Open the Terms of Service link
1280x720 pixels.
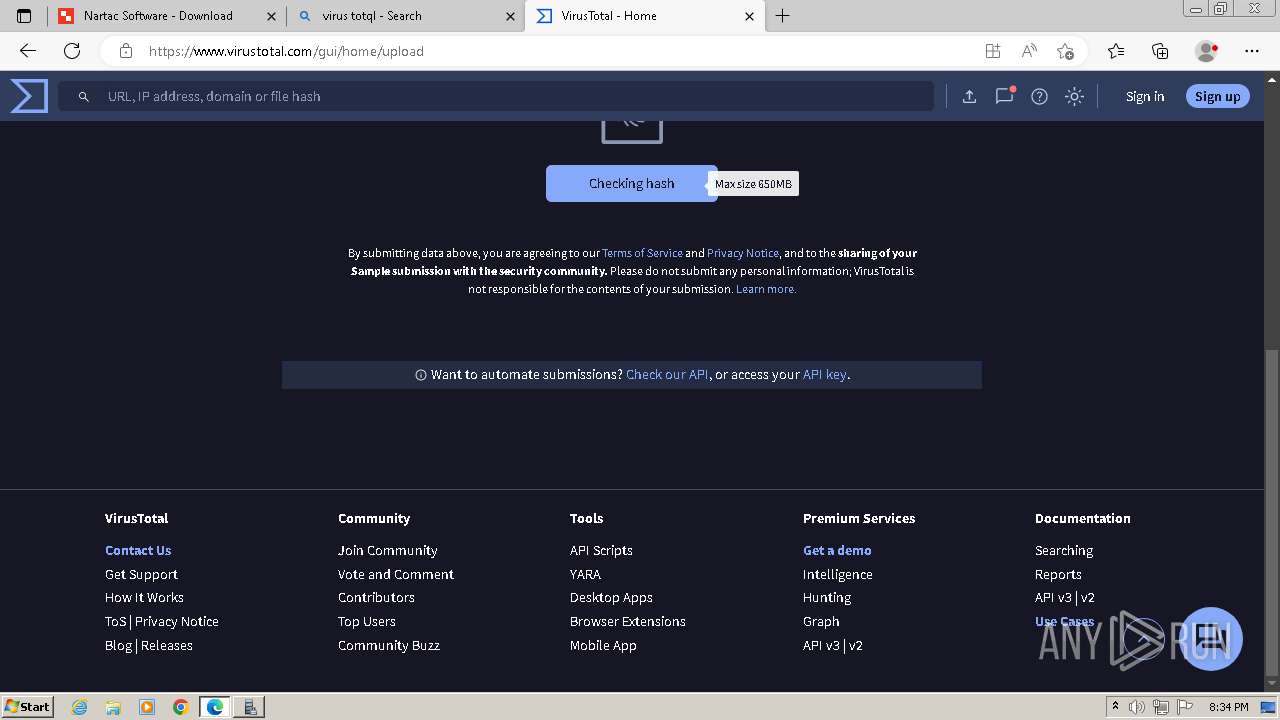pyautogui.click(x=642, y=253)
